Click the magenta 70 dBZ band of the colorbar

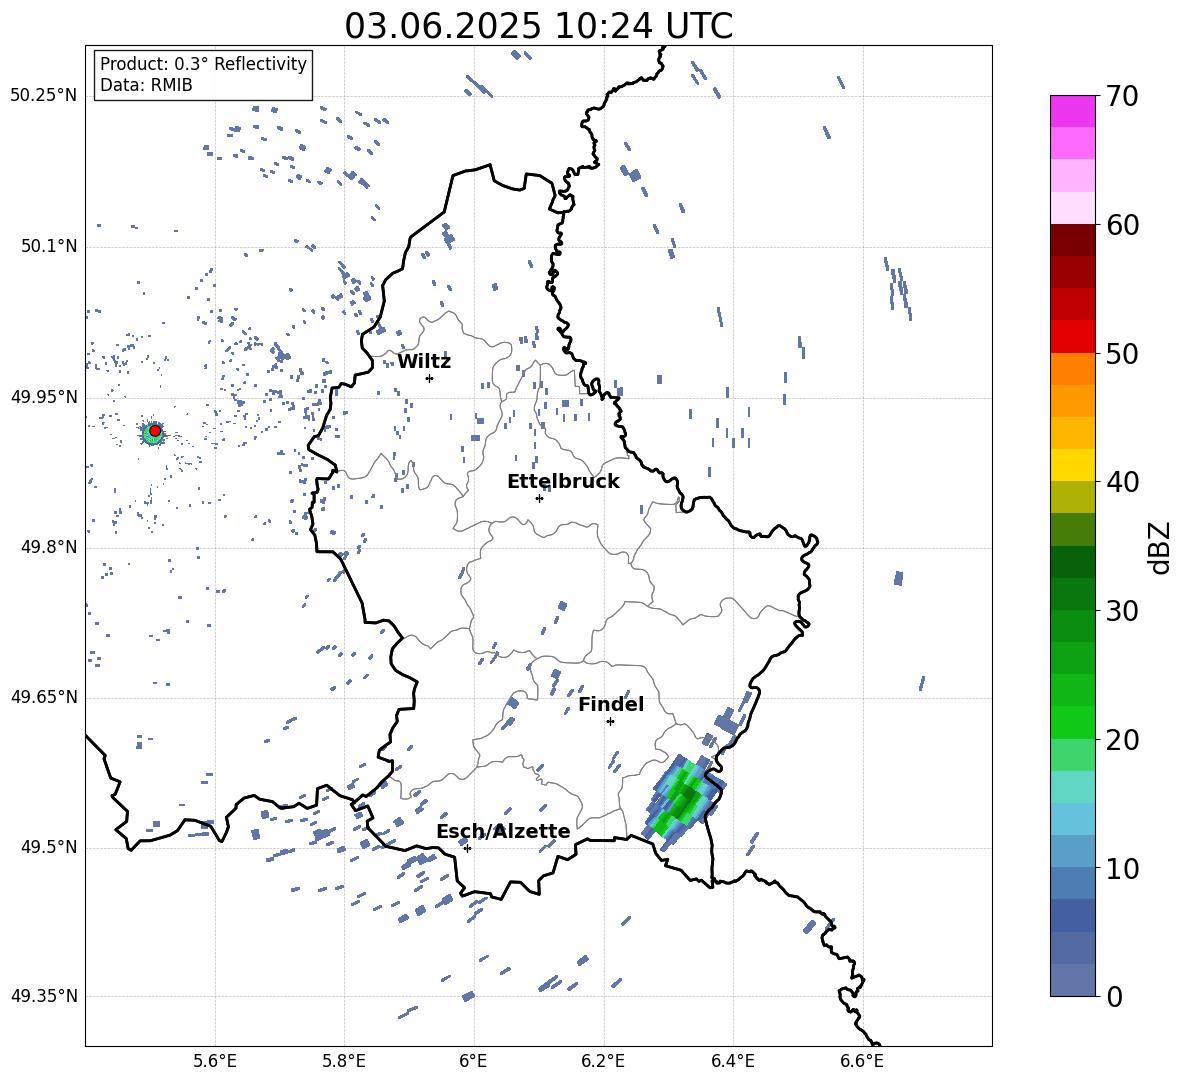coord(1072,111)
